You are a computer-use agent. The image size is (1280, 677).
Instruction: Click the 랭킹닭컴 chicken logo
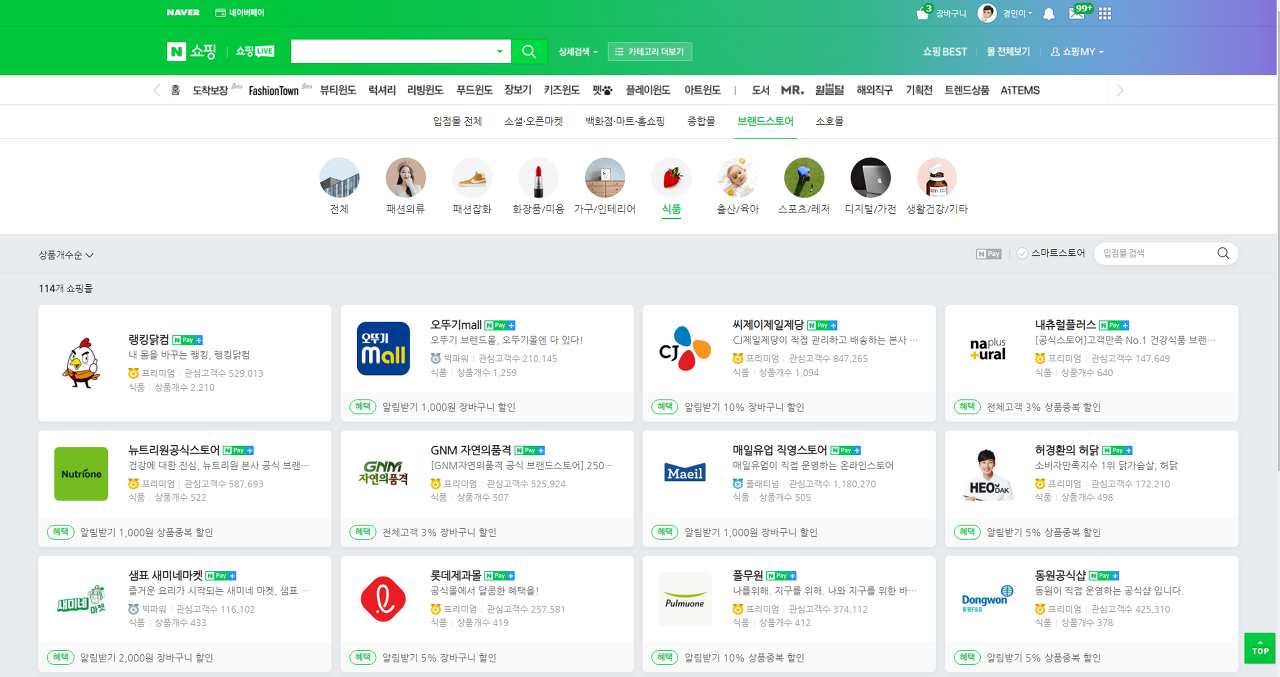(80, 362)
